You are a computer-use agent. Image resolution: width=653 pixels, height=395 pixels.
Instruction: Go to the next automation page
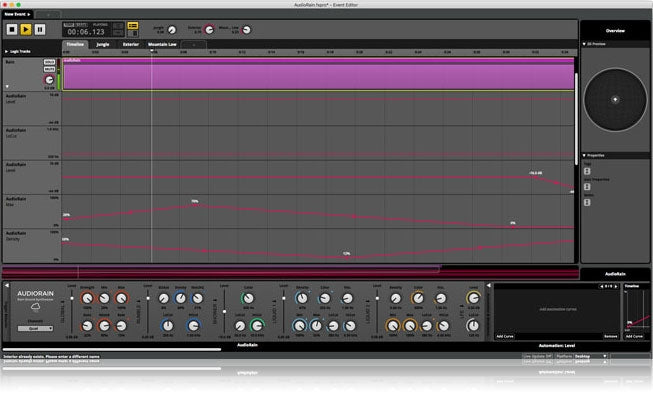(616, 286)
